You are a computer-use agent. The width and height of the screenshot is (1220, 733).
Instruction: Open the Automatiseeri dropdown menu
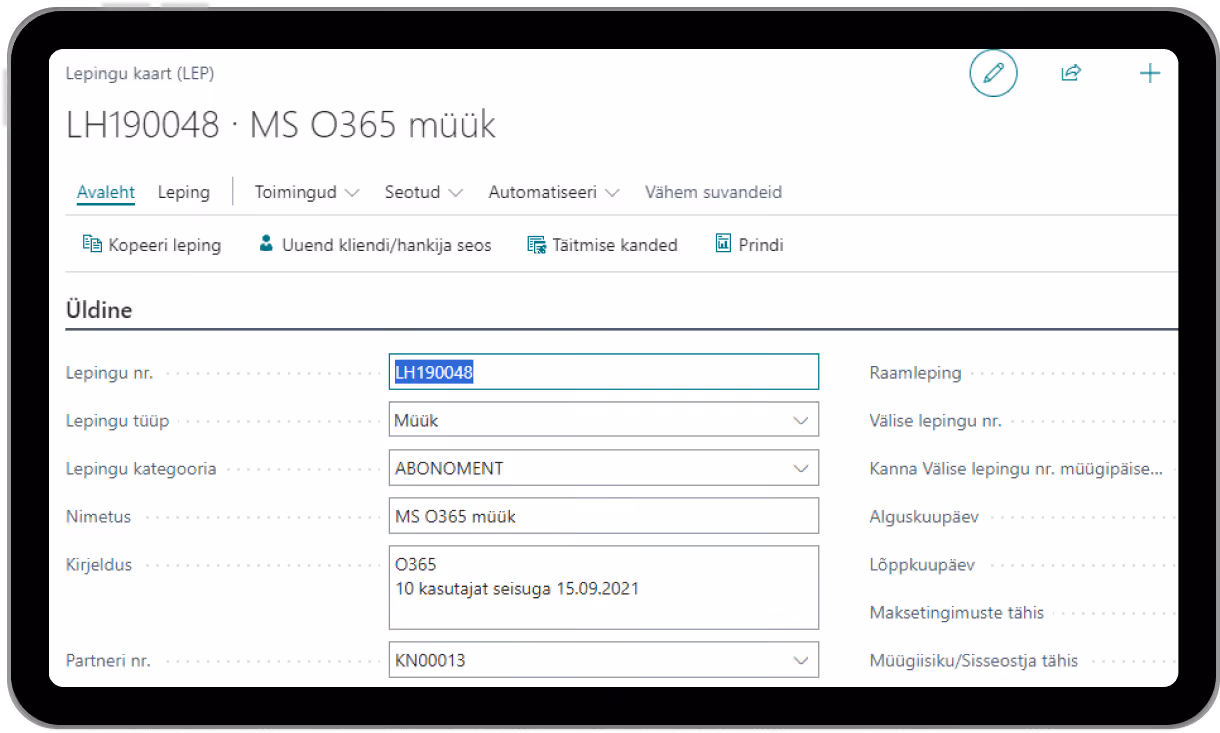click(554, 192)
